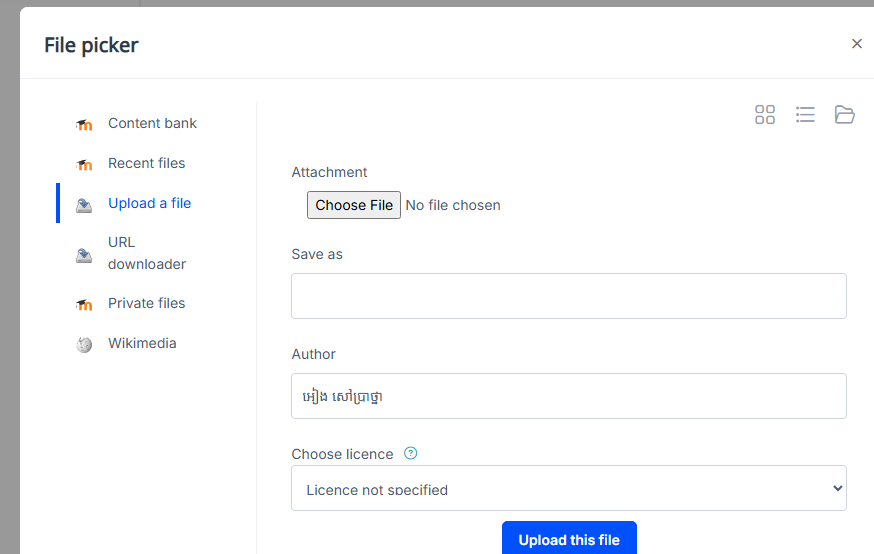Open help for Choose licence
The width and height of the screenshot is (874, 554).
pos(410,453)
